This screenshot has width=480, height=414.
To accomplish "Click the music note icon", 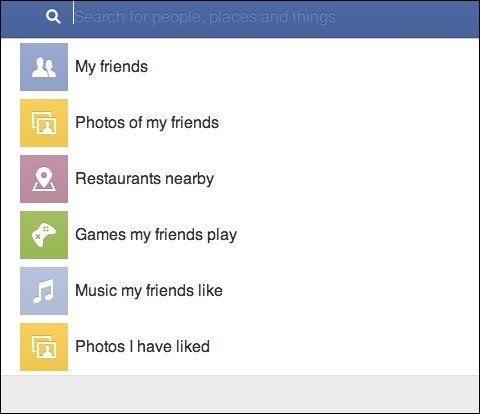I will 44,291.
